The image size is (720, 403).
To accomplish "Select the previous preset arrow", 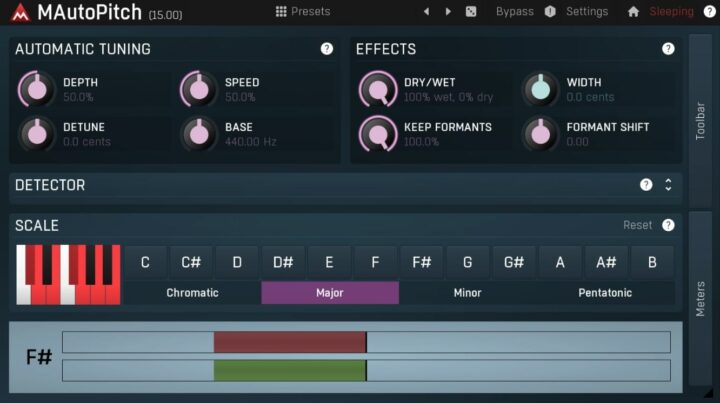I will [x=426, y=12].
